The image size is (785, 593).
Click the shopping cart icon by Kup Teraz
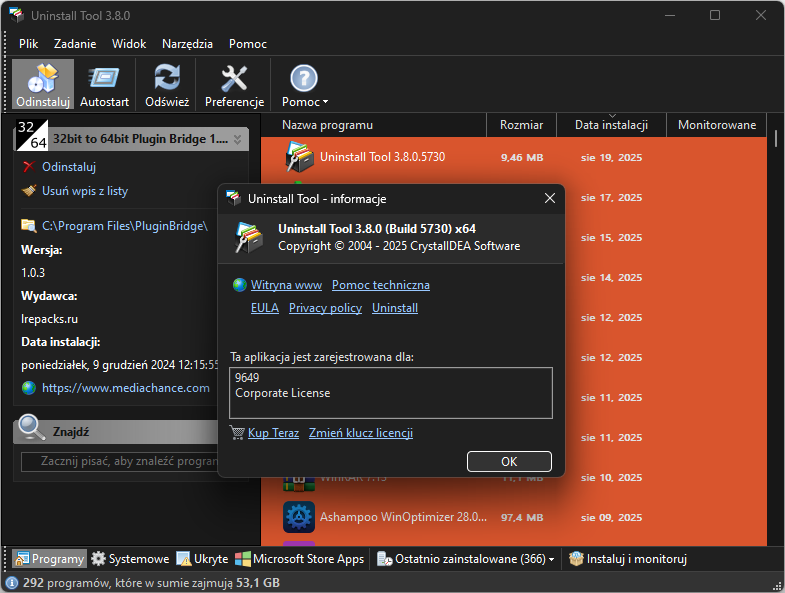(237, 432)
